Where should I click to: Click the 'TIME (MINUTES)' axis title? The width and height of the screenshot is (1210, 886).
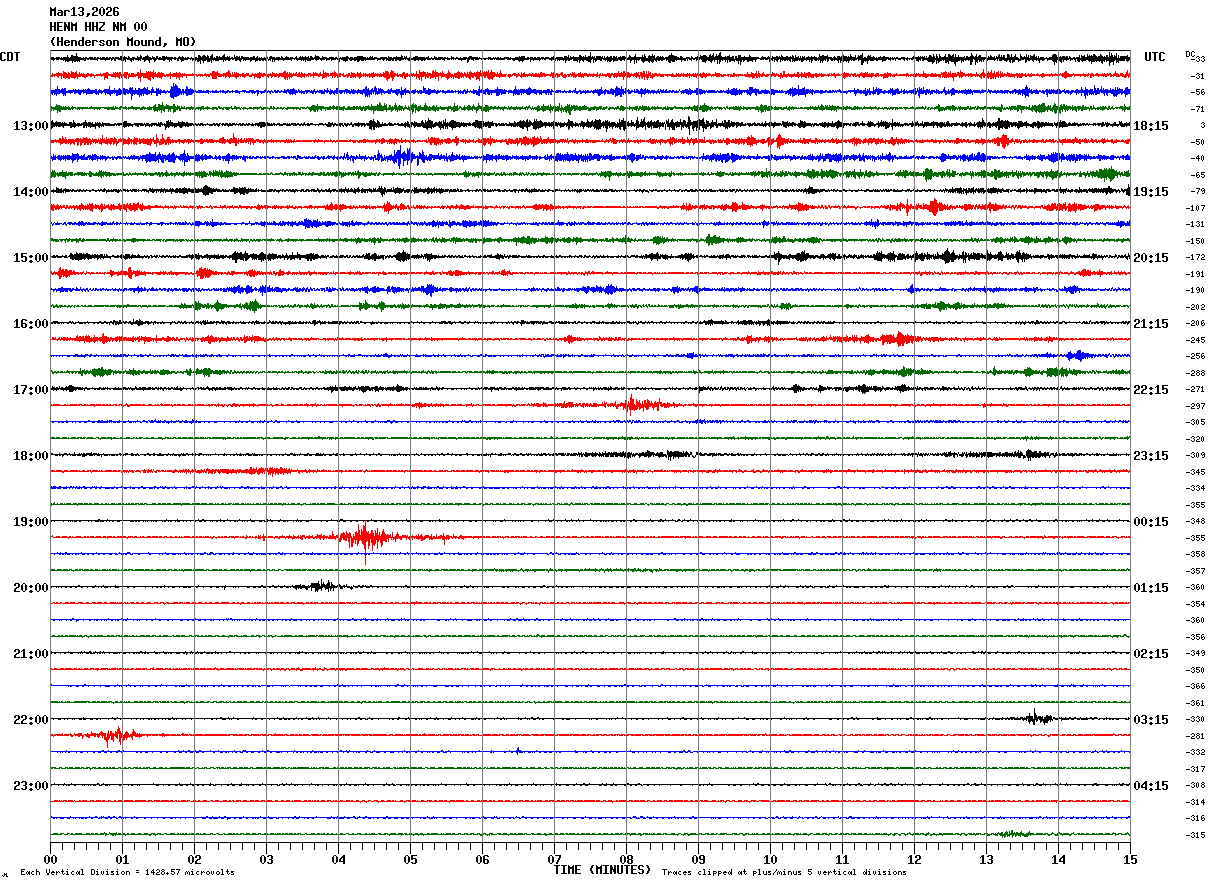coord(602,870)
